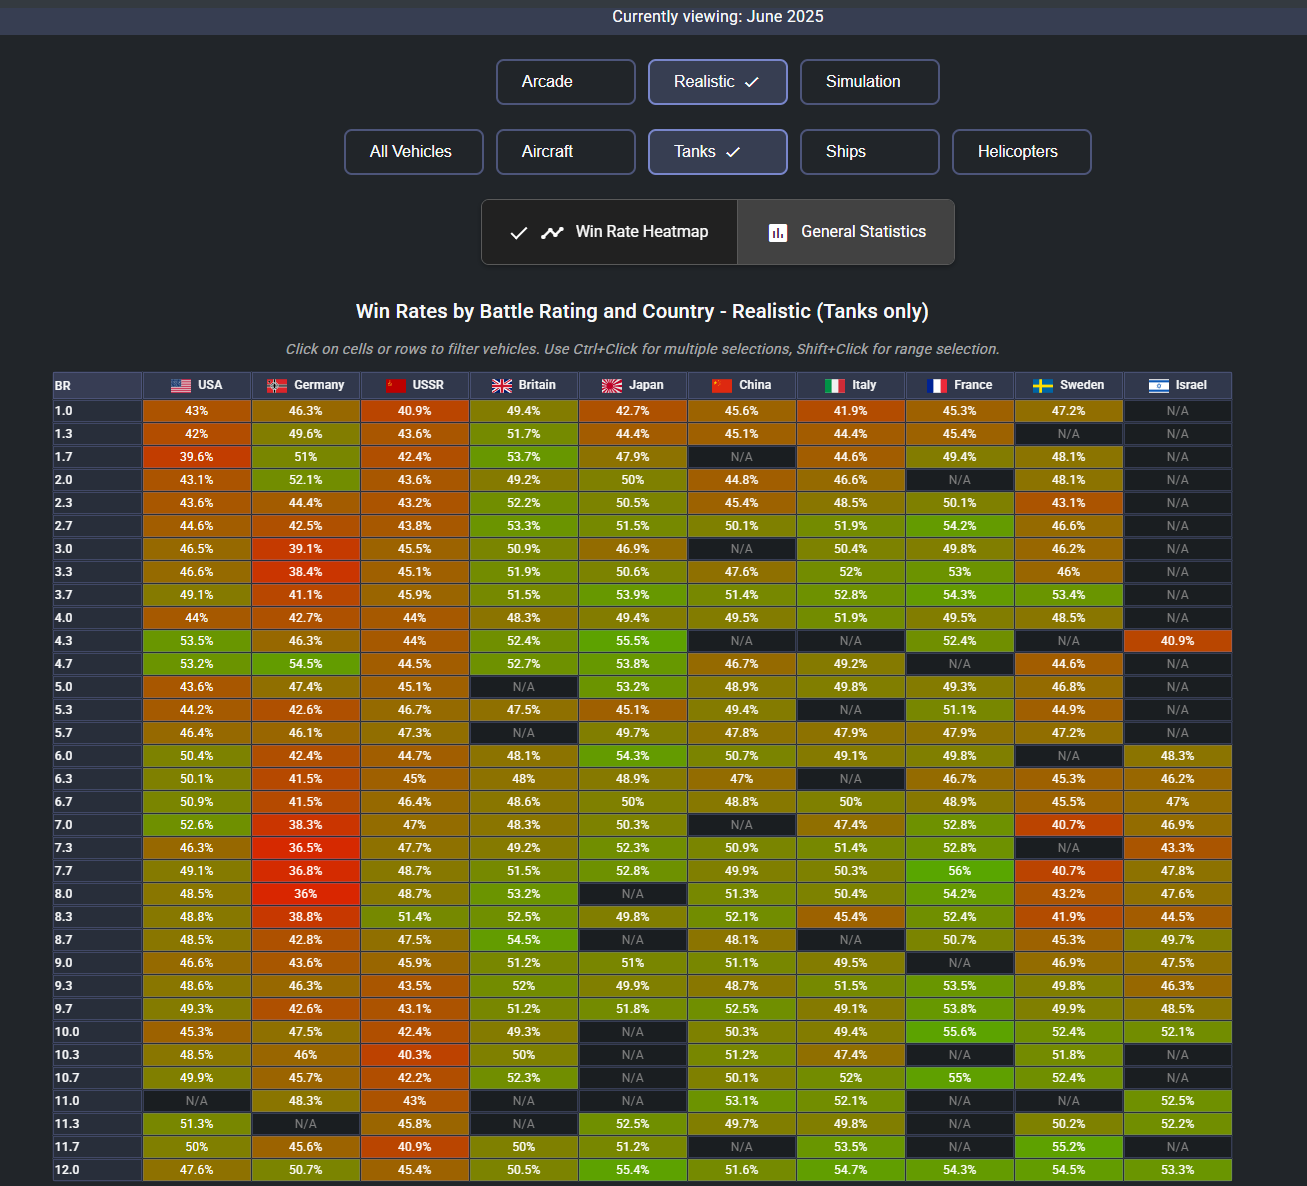
Task: Click Sweden 55.2% cell at BR 11.7
Action: coord(1068,1147)
